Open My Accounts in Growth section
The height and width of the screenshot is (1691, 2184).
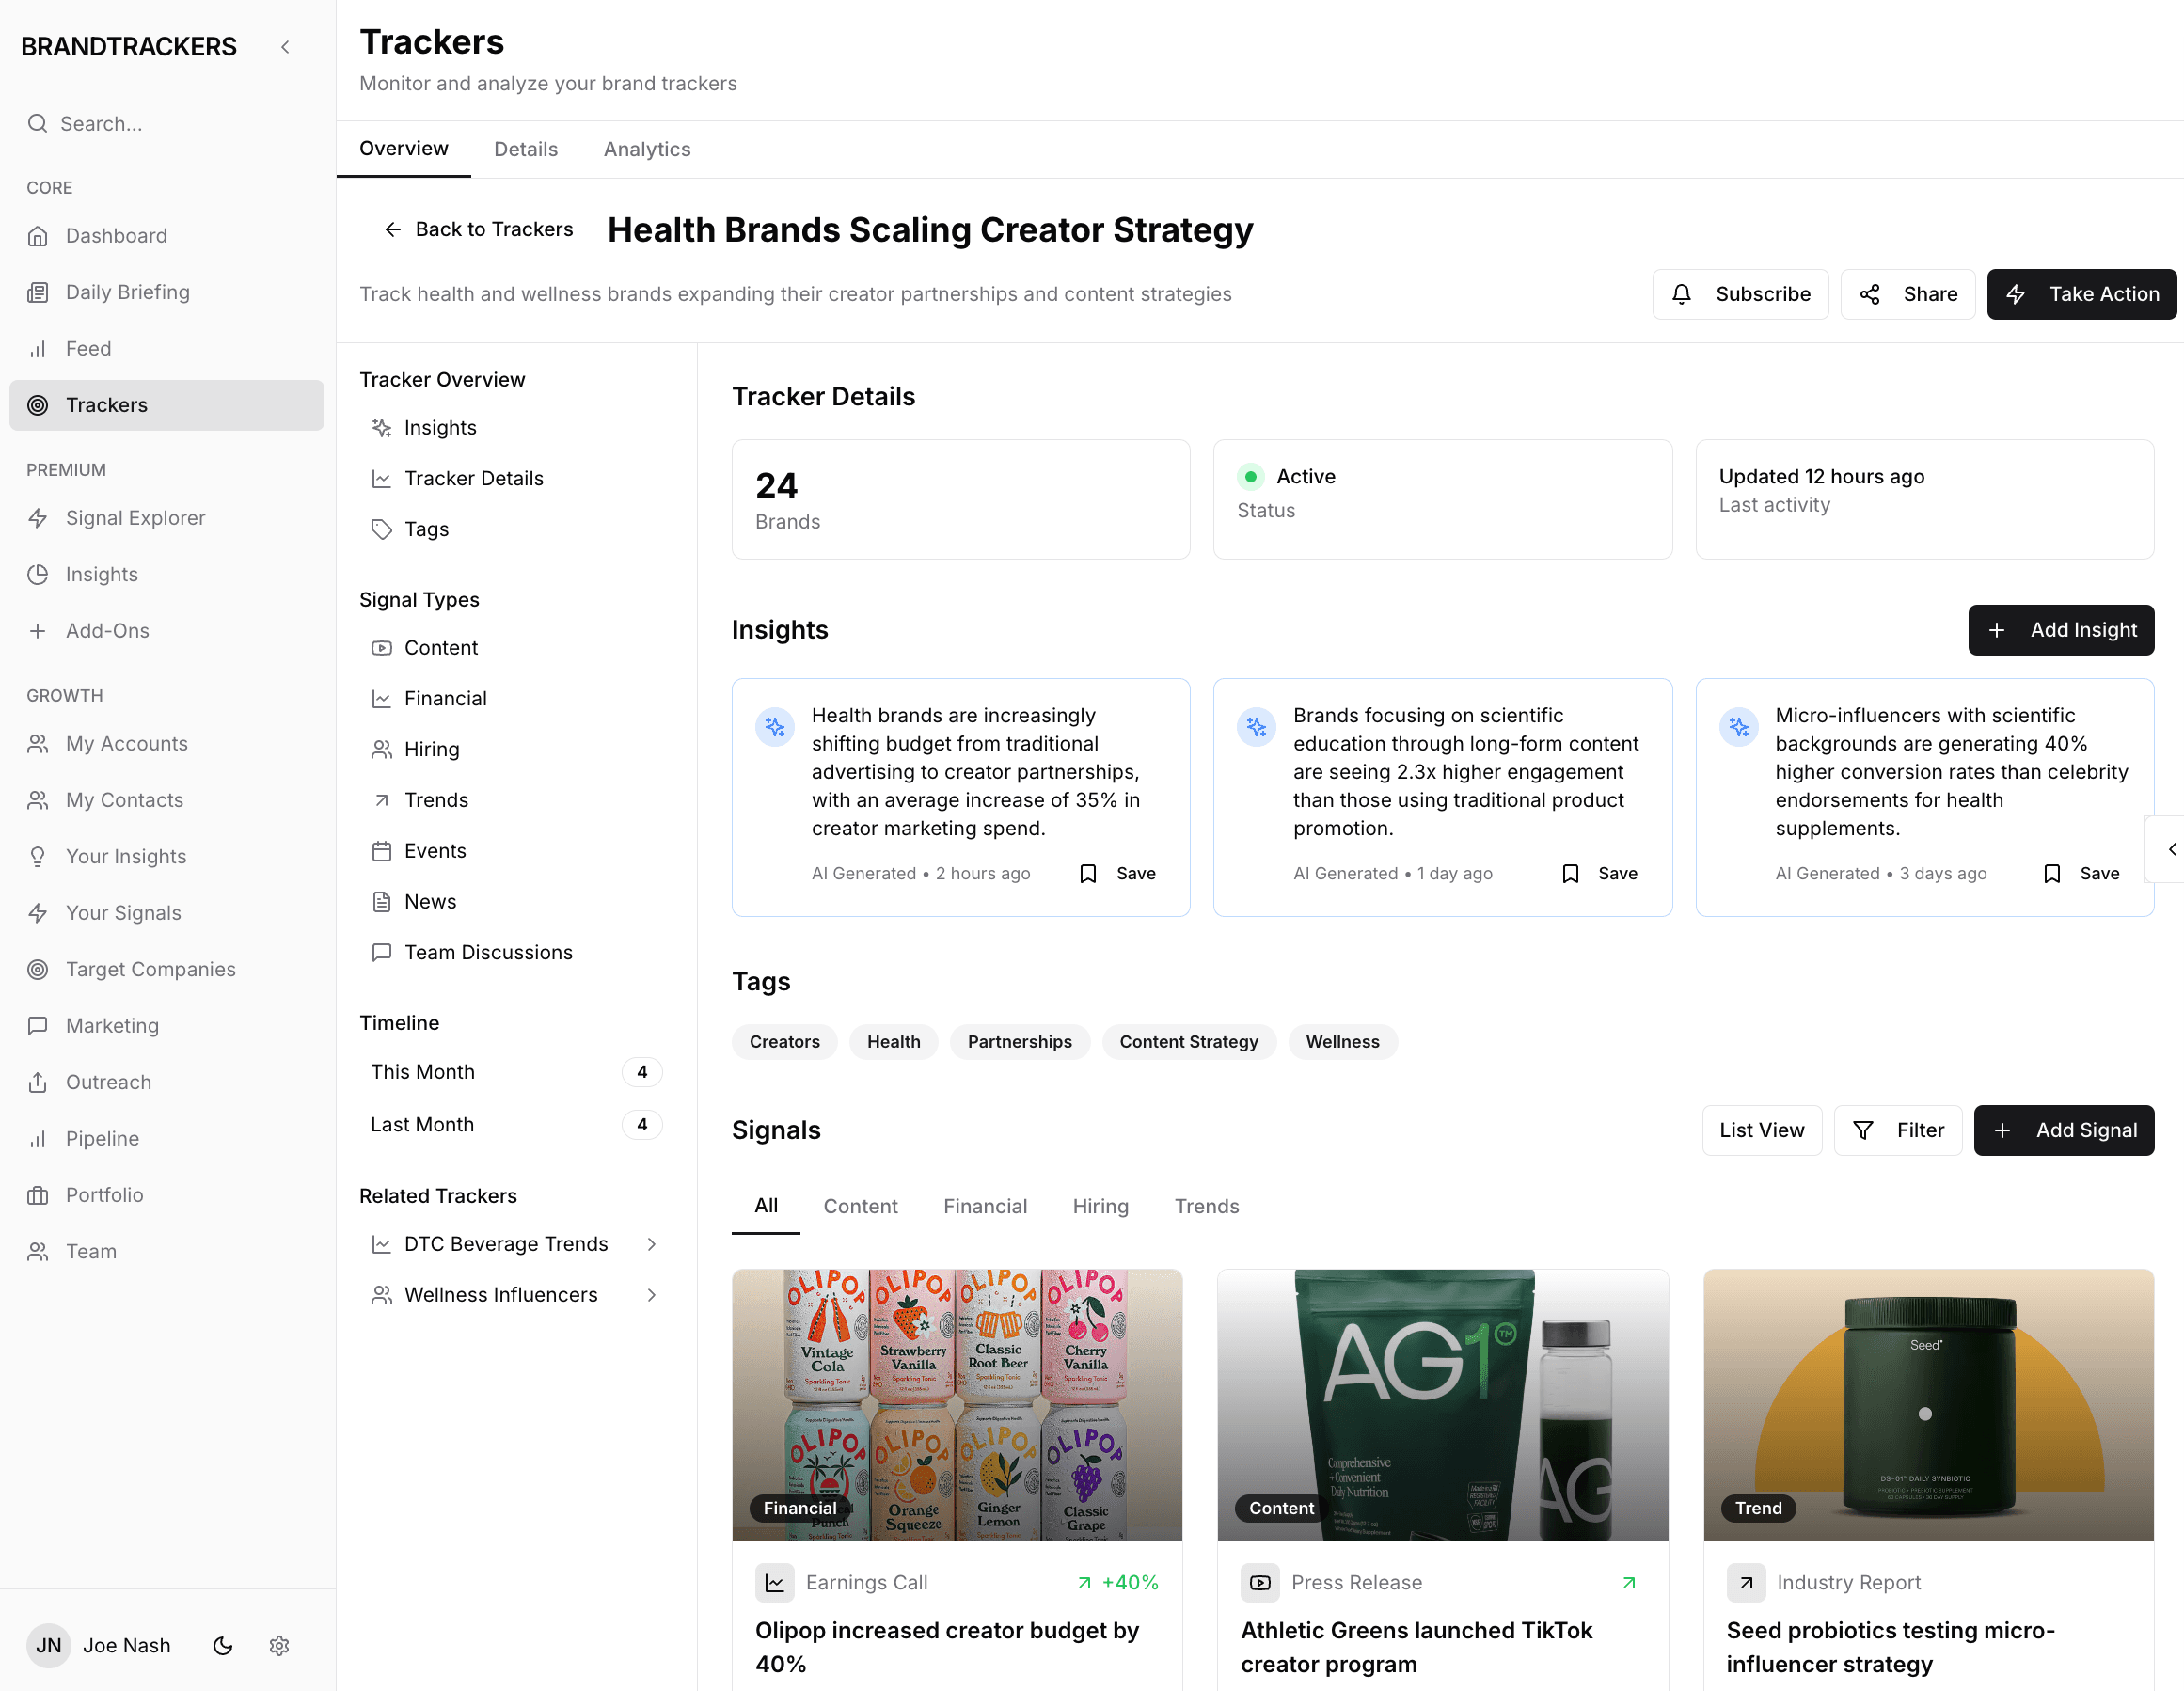[166, 744]
